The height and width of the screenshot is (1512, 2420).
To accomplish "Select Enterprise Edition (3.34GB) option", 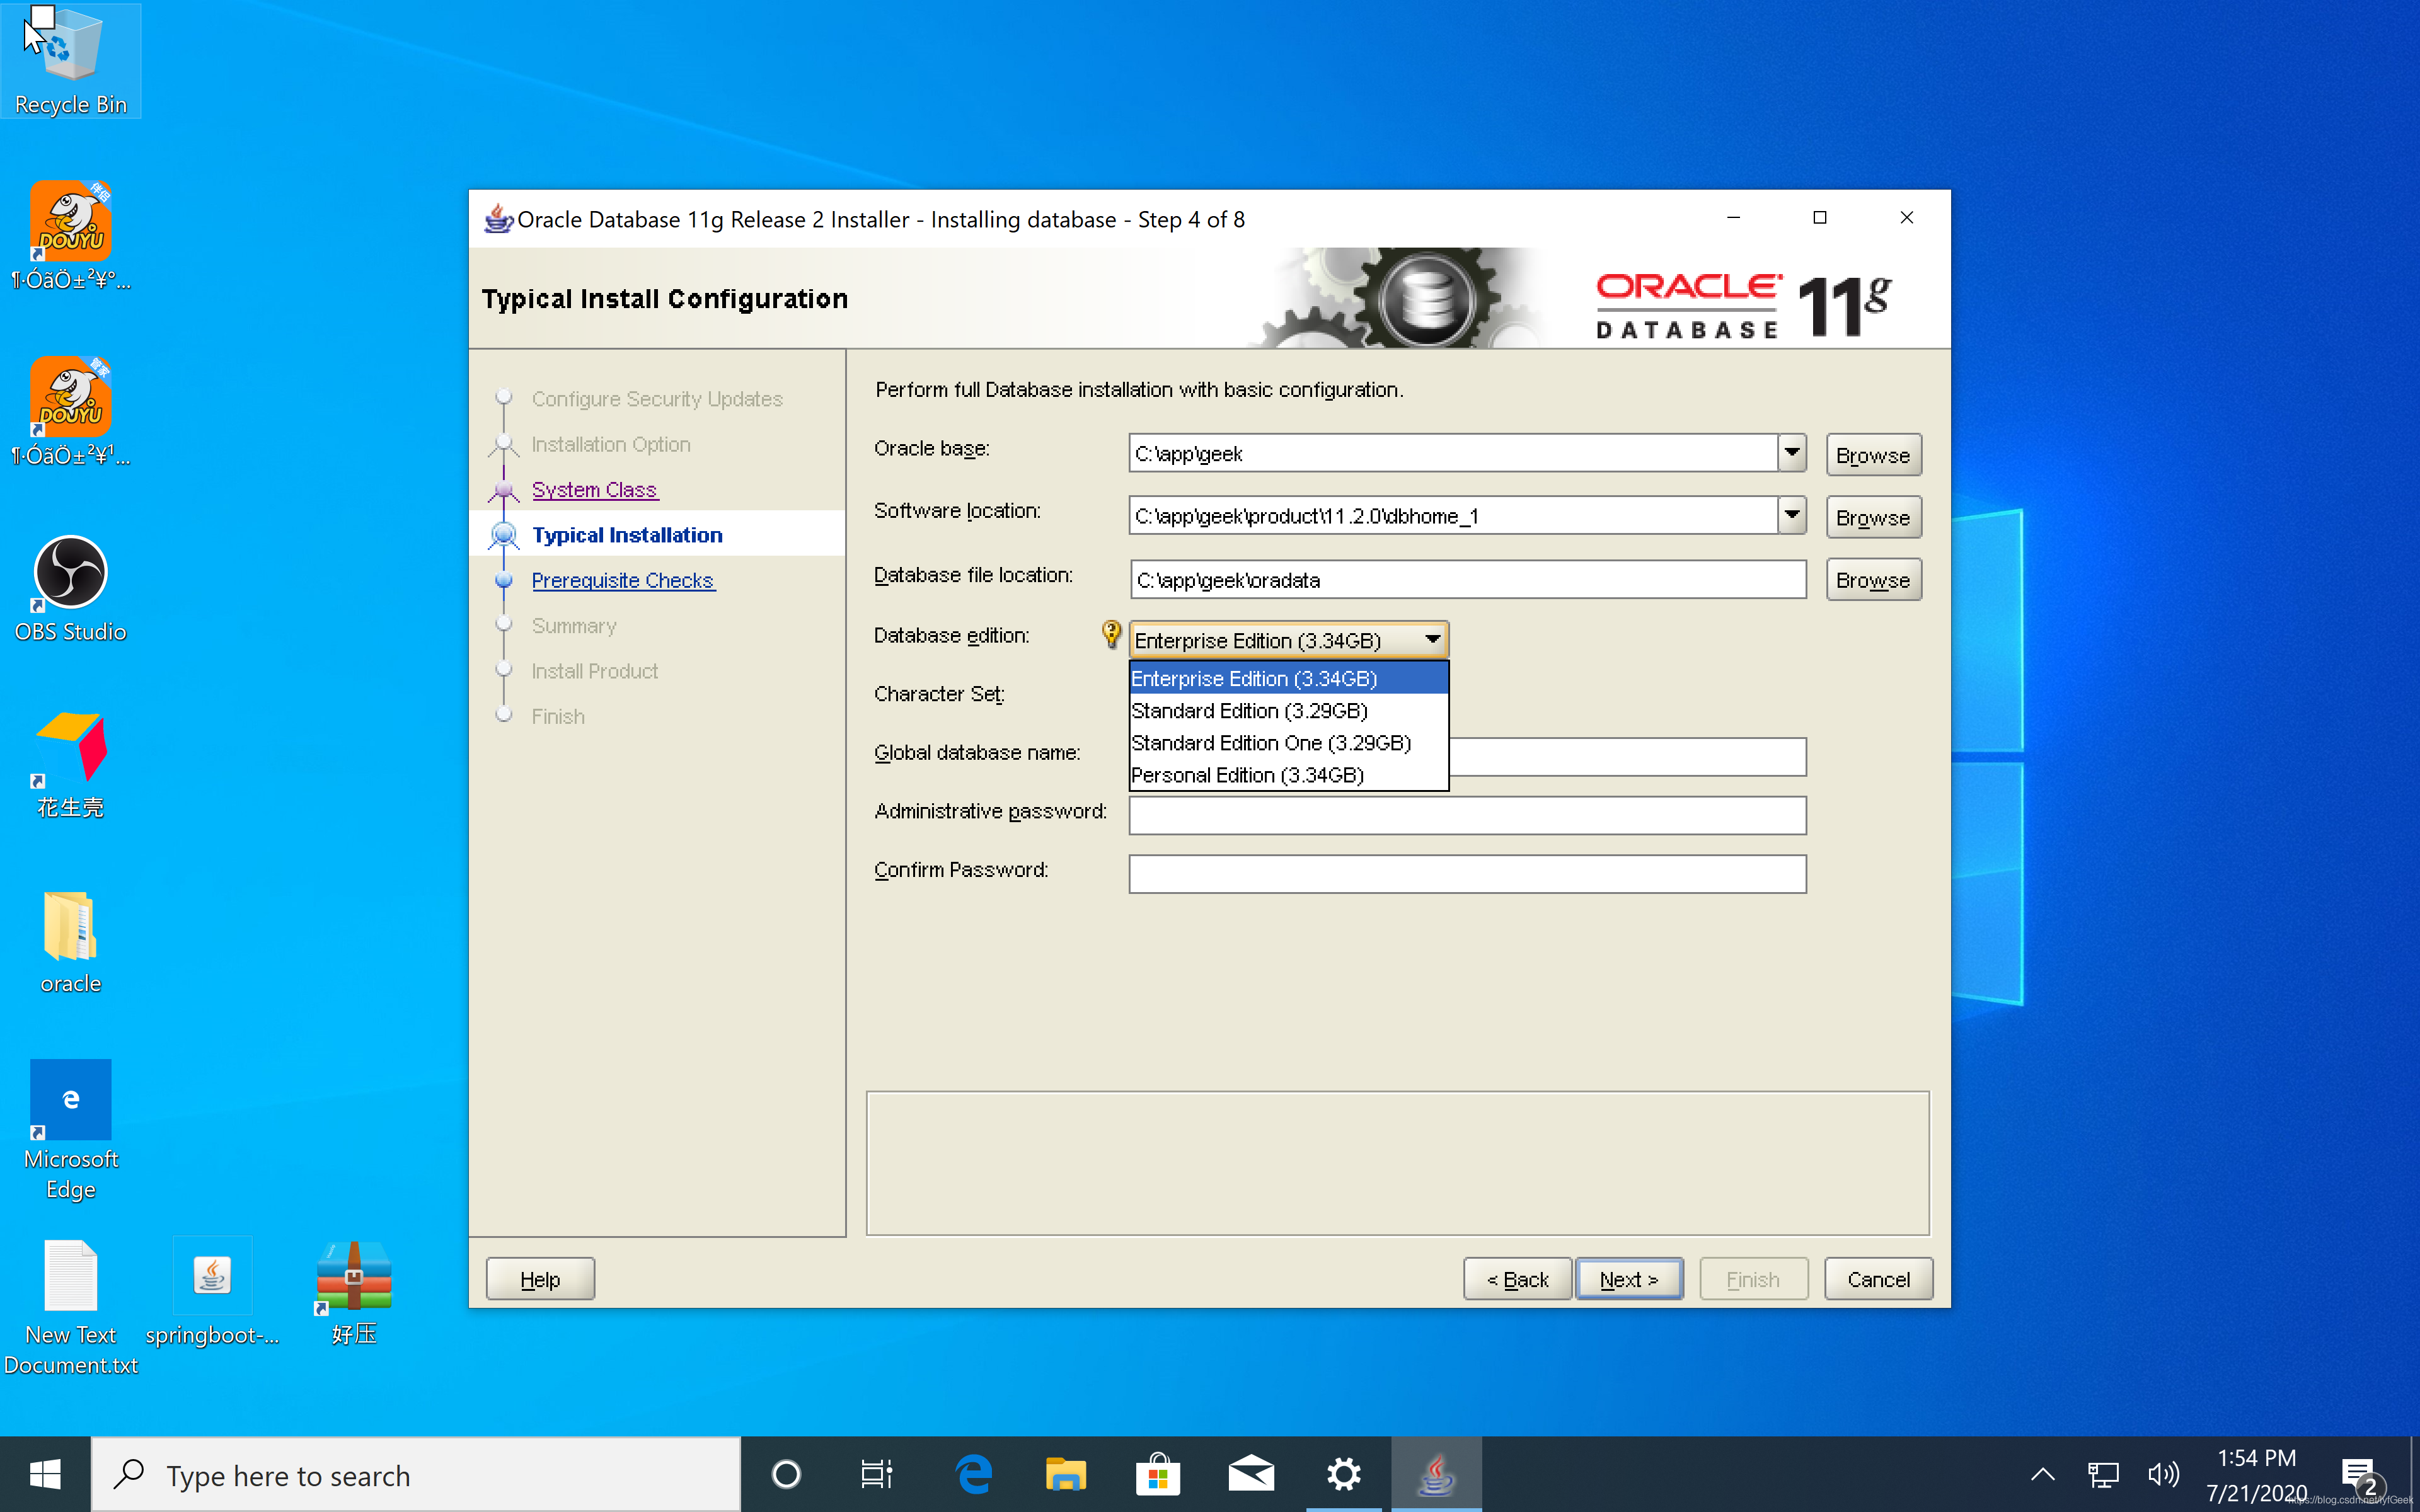I will (1288, 678).
